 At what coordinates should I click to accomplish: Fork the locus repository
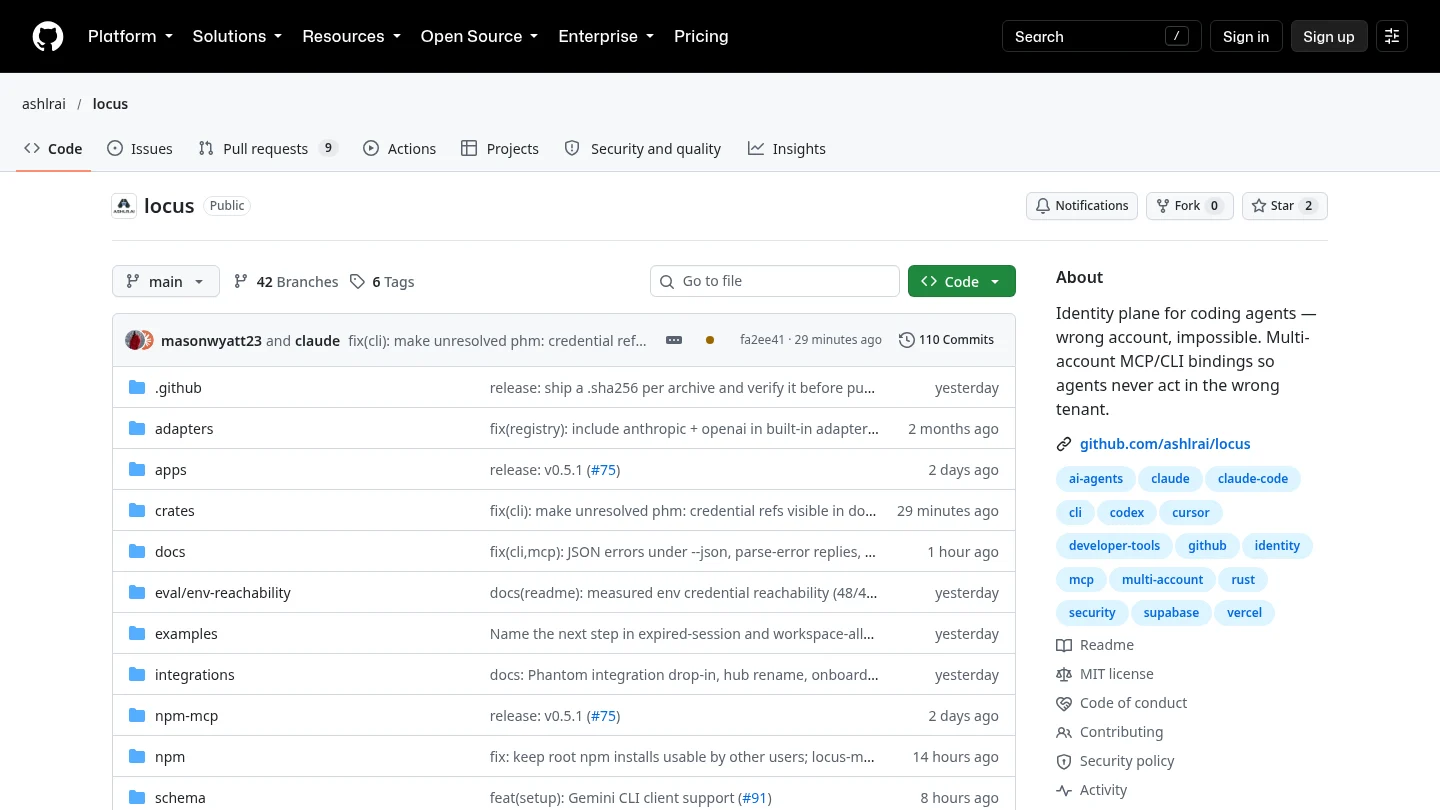1190,206
